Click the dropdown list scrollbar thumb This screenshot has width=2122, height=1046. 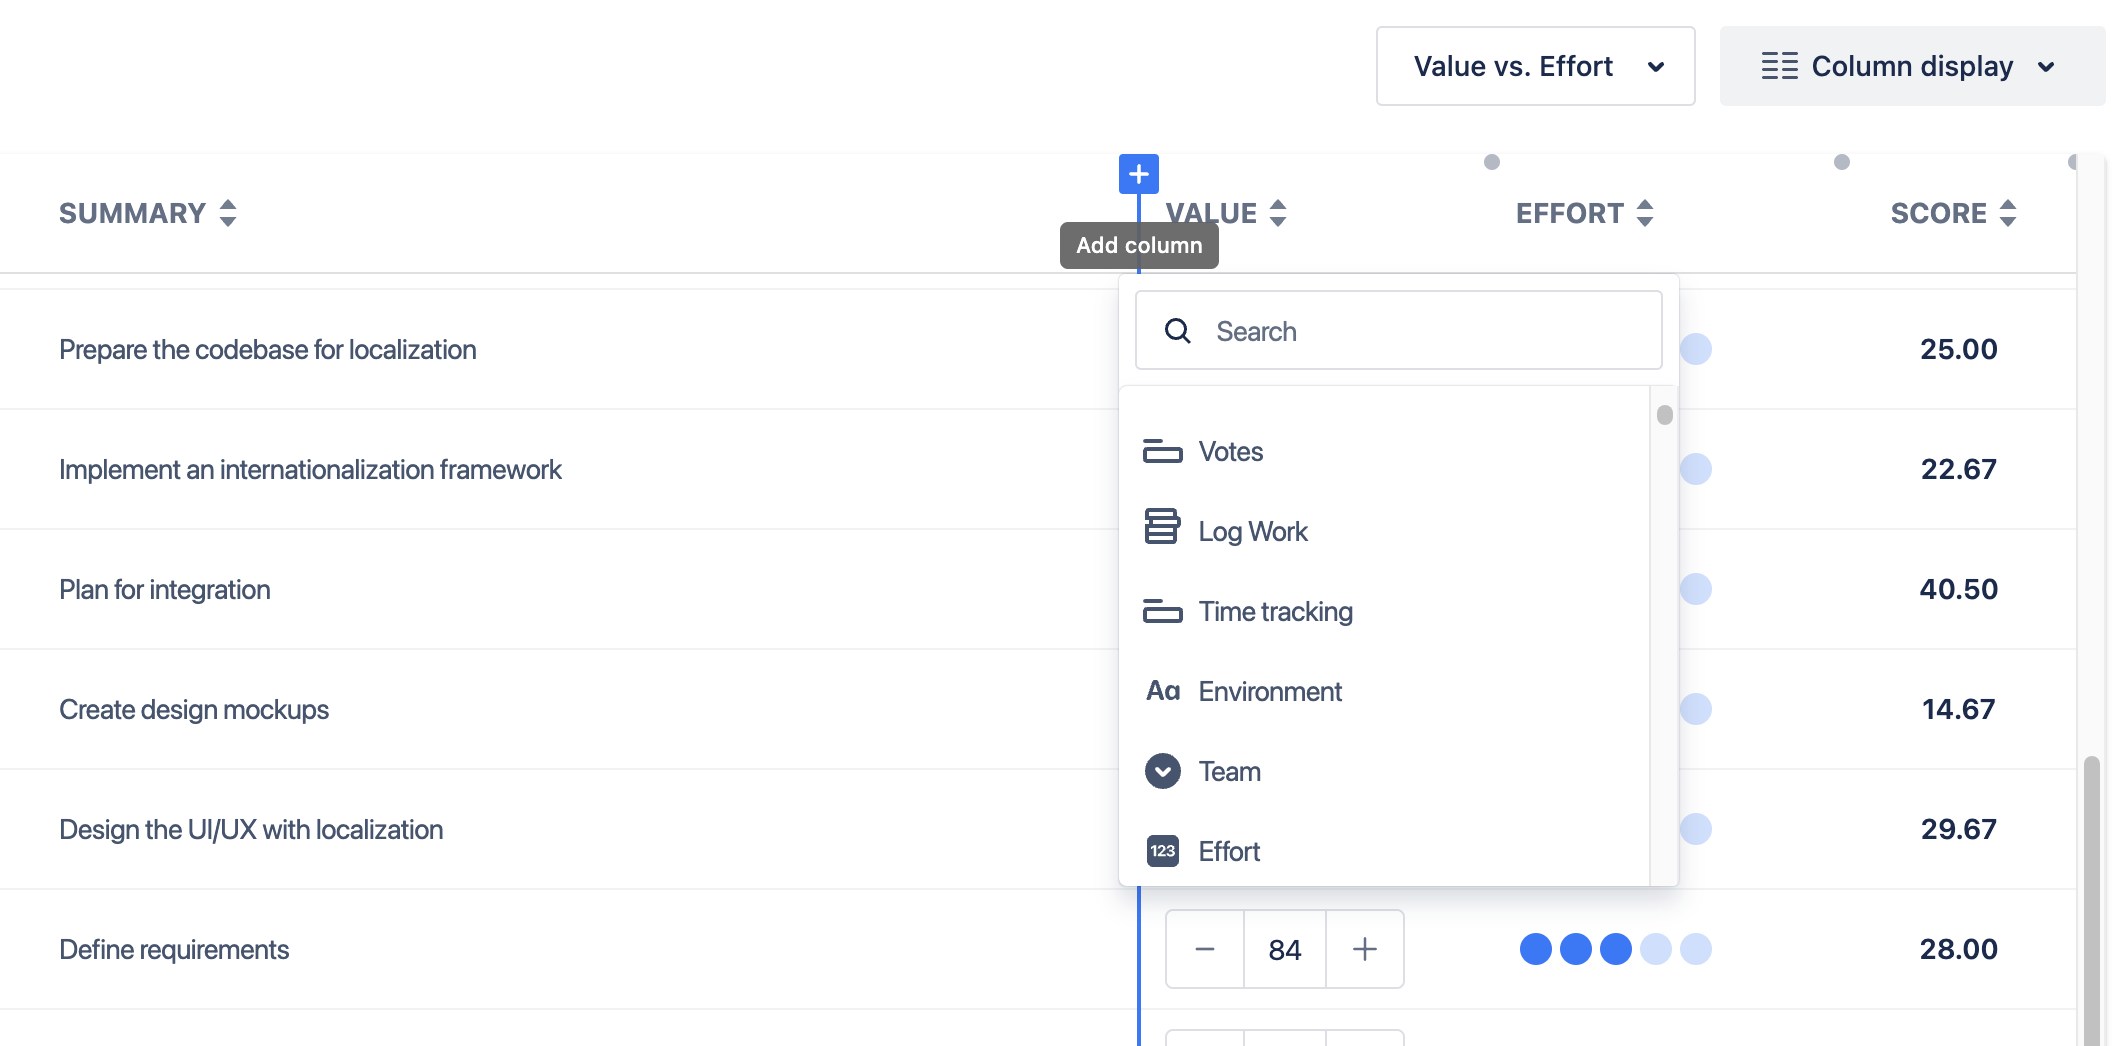[1664, 415]
